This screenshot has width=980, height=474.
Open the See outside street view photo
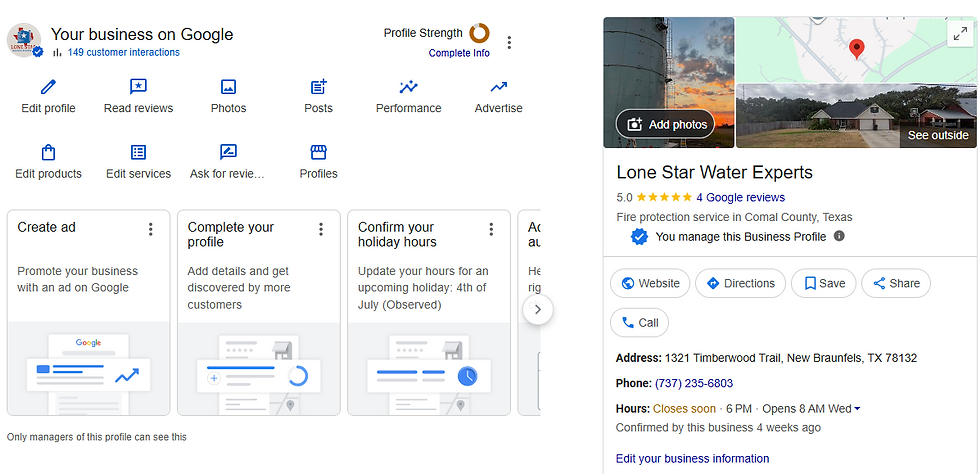click(856, 116)
